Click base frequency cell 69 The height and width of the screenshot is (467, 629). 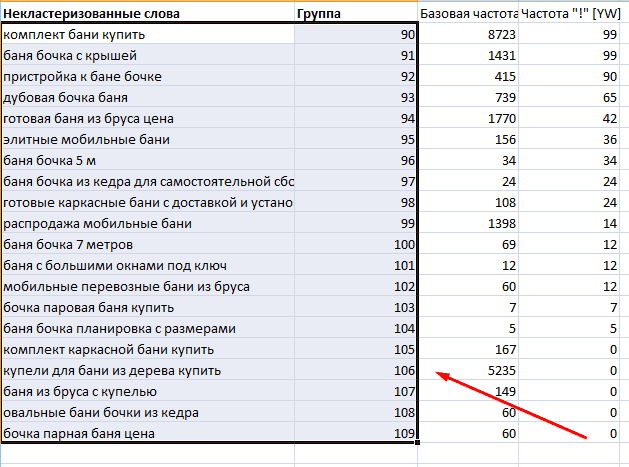pyautogui.click(x=468, y=244)
